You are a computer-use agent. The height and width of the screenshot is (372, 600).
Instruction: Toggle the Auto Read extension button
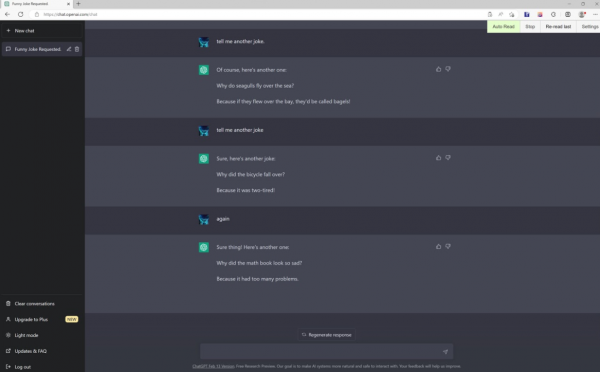pos(503,26)
